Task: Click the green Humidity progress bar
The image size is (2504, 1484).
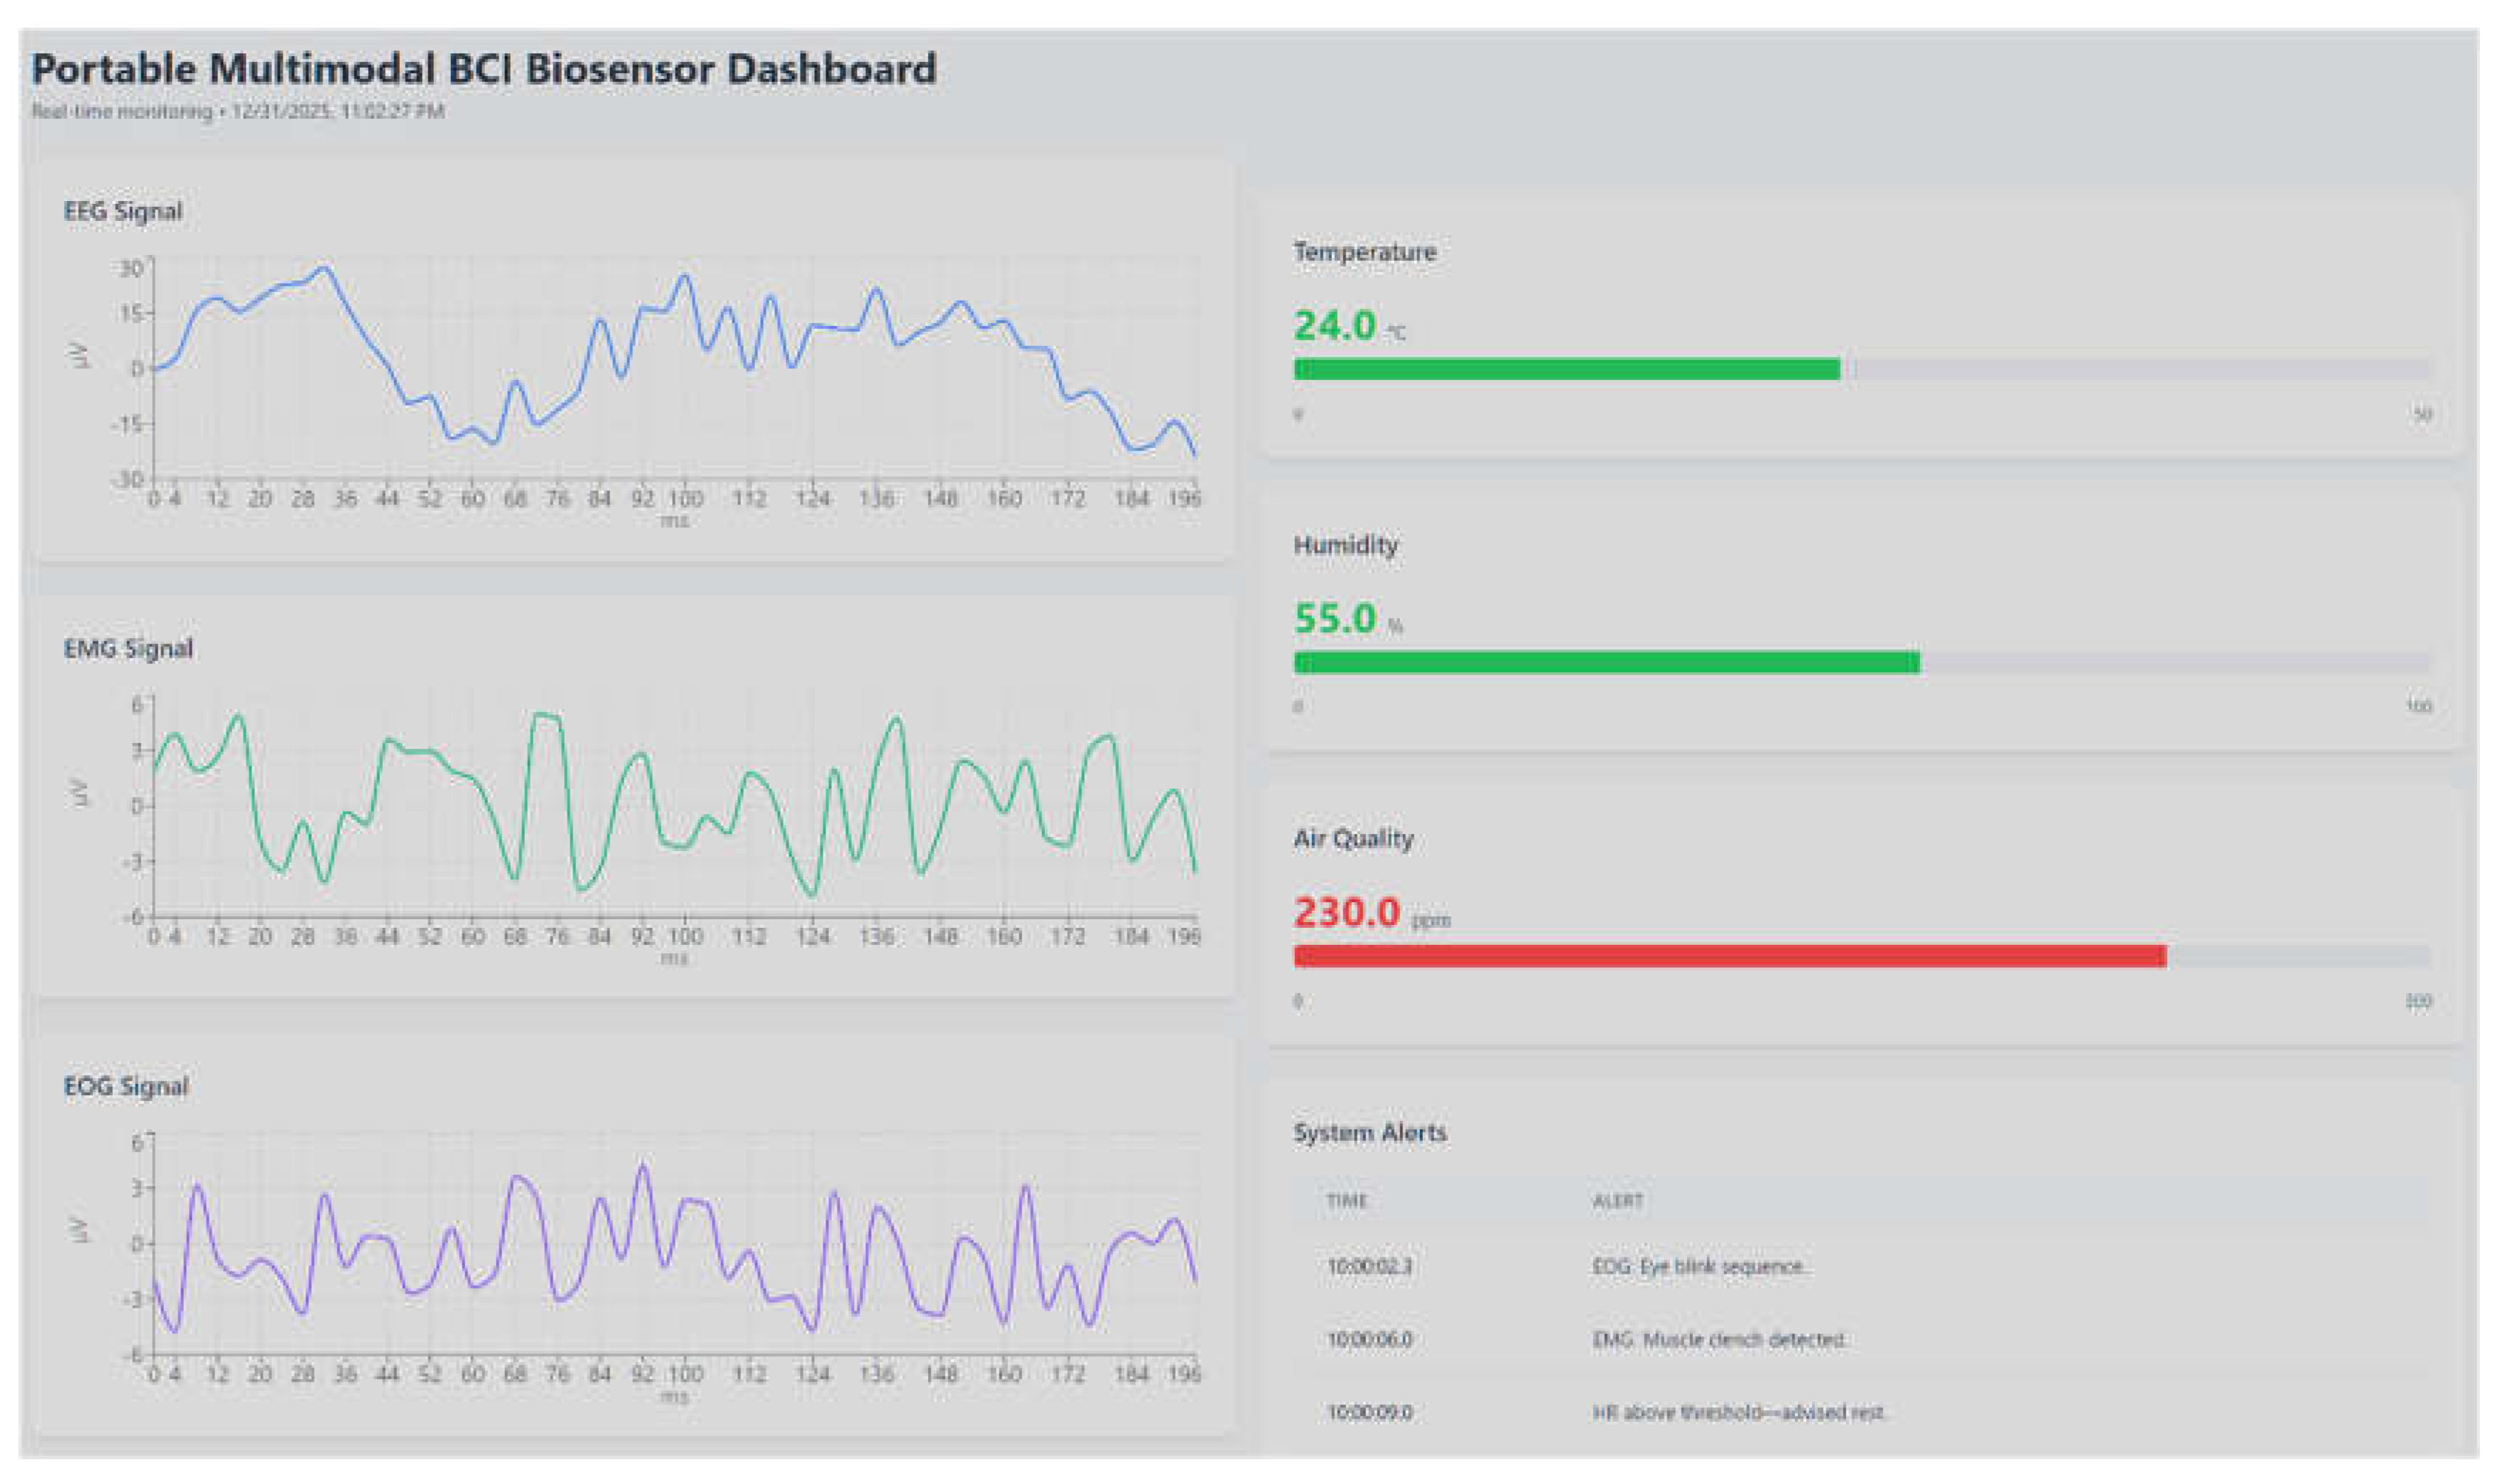Action: (1606, 662)
